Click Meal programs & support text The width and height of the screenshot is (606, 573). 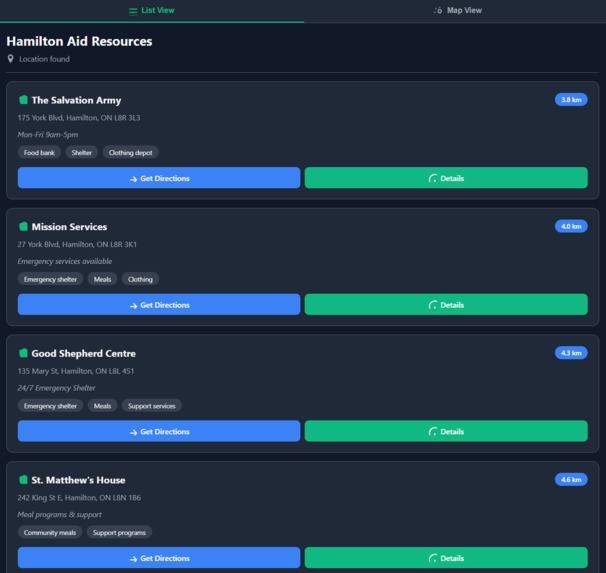[60, 515]
